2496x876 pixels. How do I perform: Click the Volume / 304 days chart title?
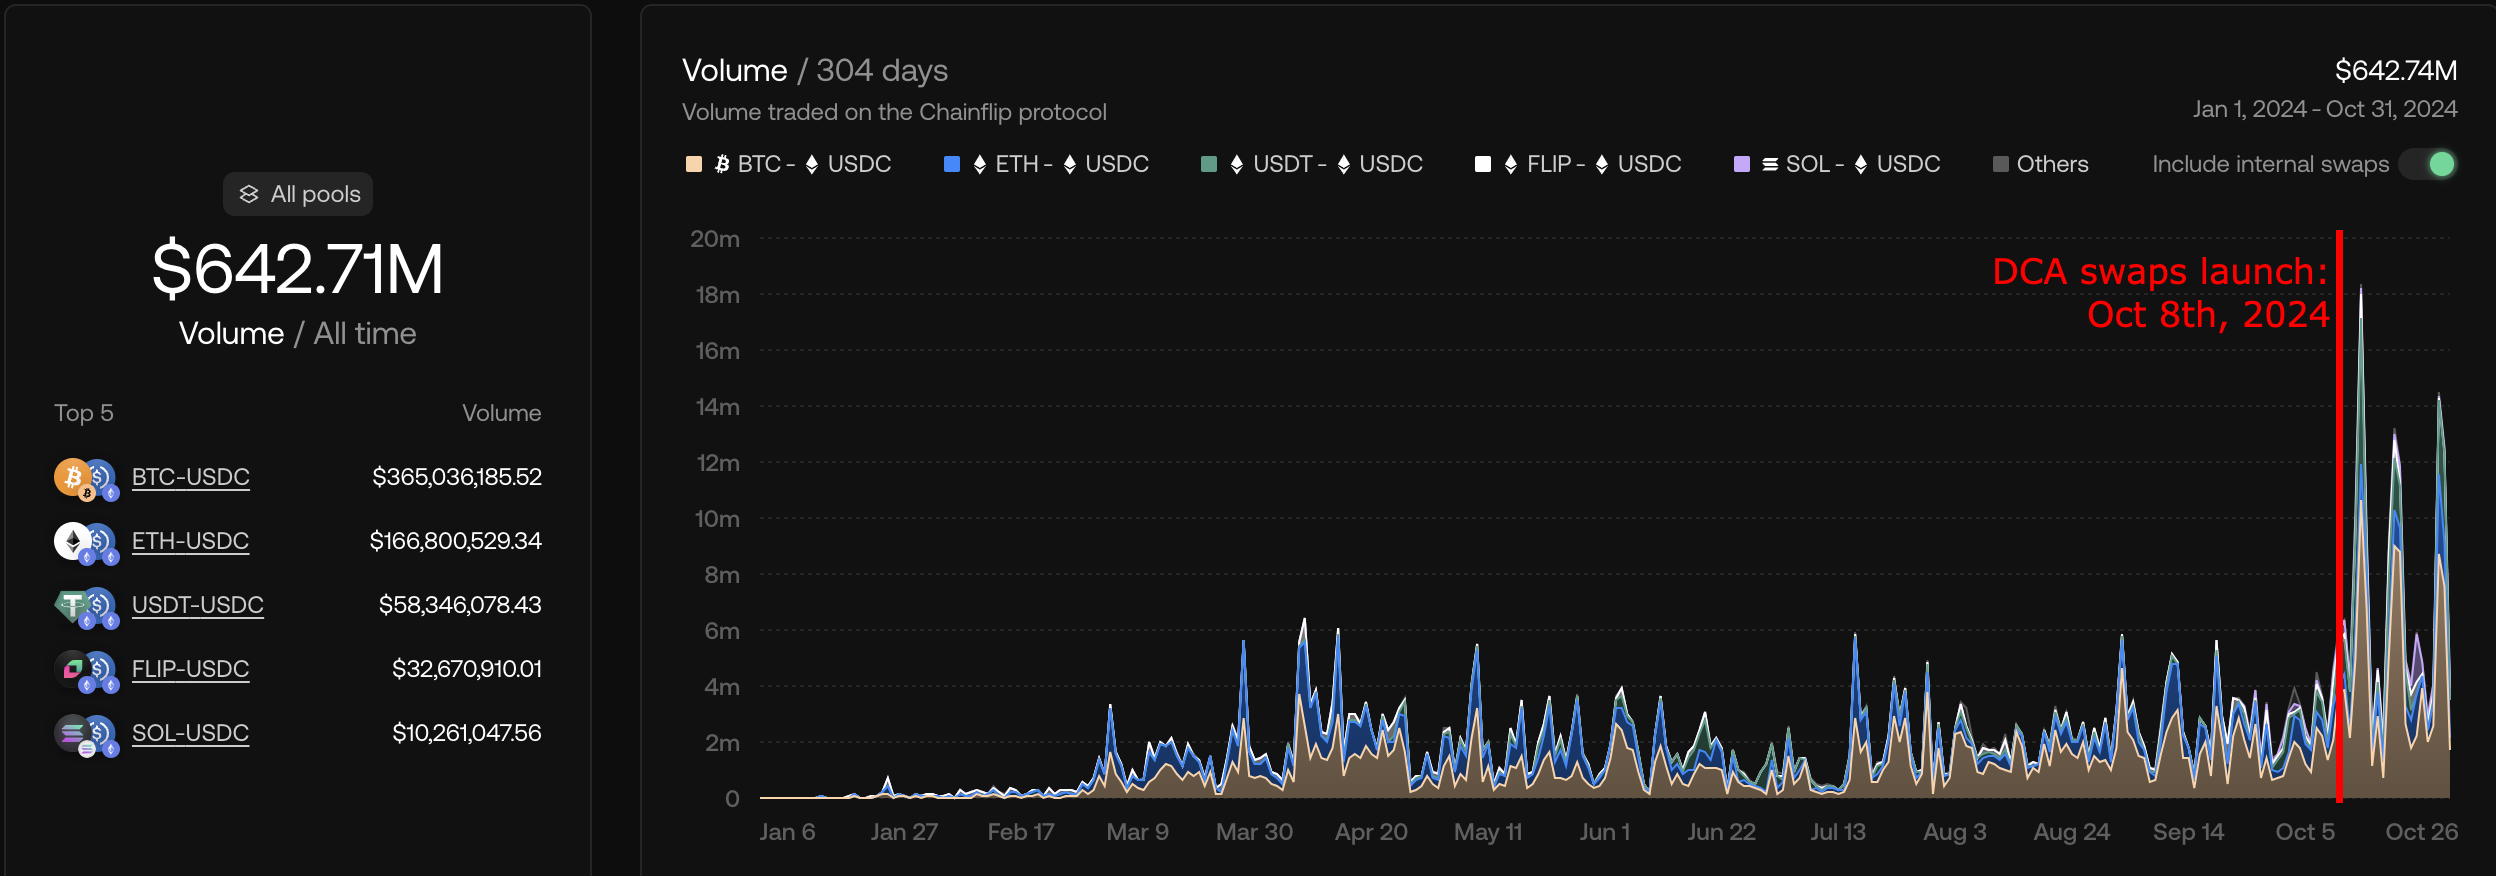[x=815, y=71]
